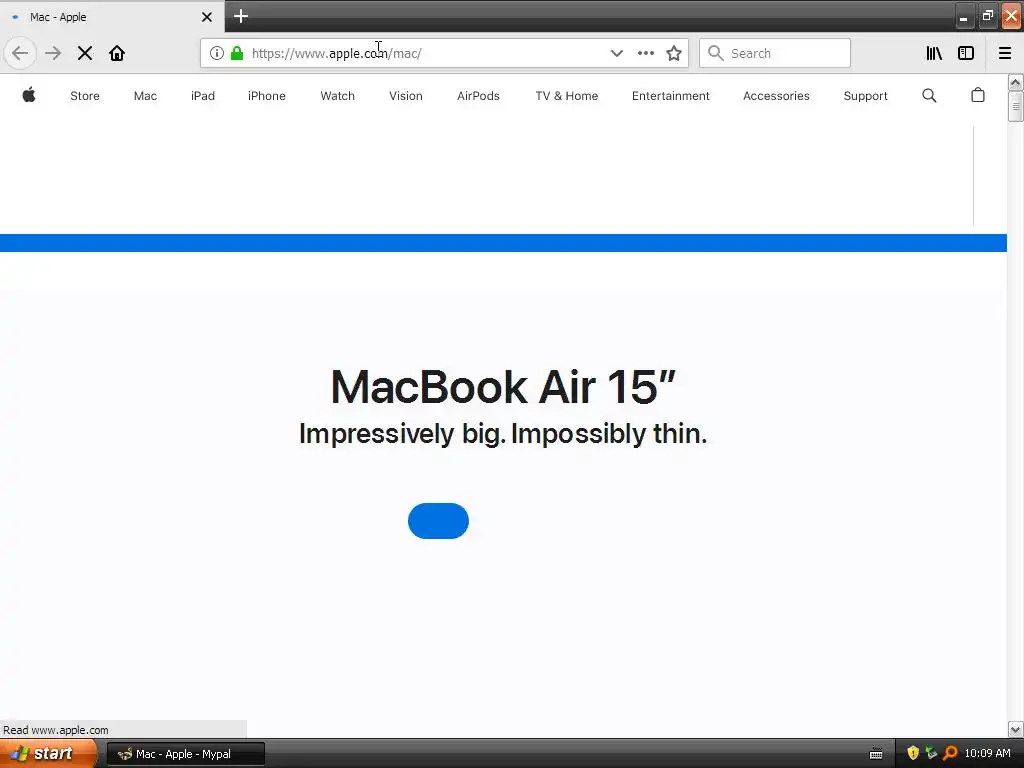The image size is (1024, 768).
Task: Go to AirPods section
Action: (x=478, y=96)
